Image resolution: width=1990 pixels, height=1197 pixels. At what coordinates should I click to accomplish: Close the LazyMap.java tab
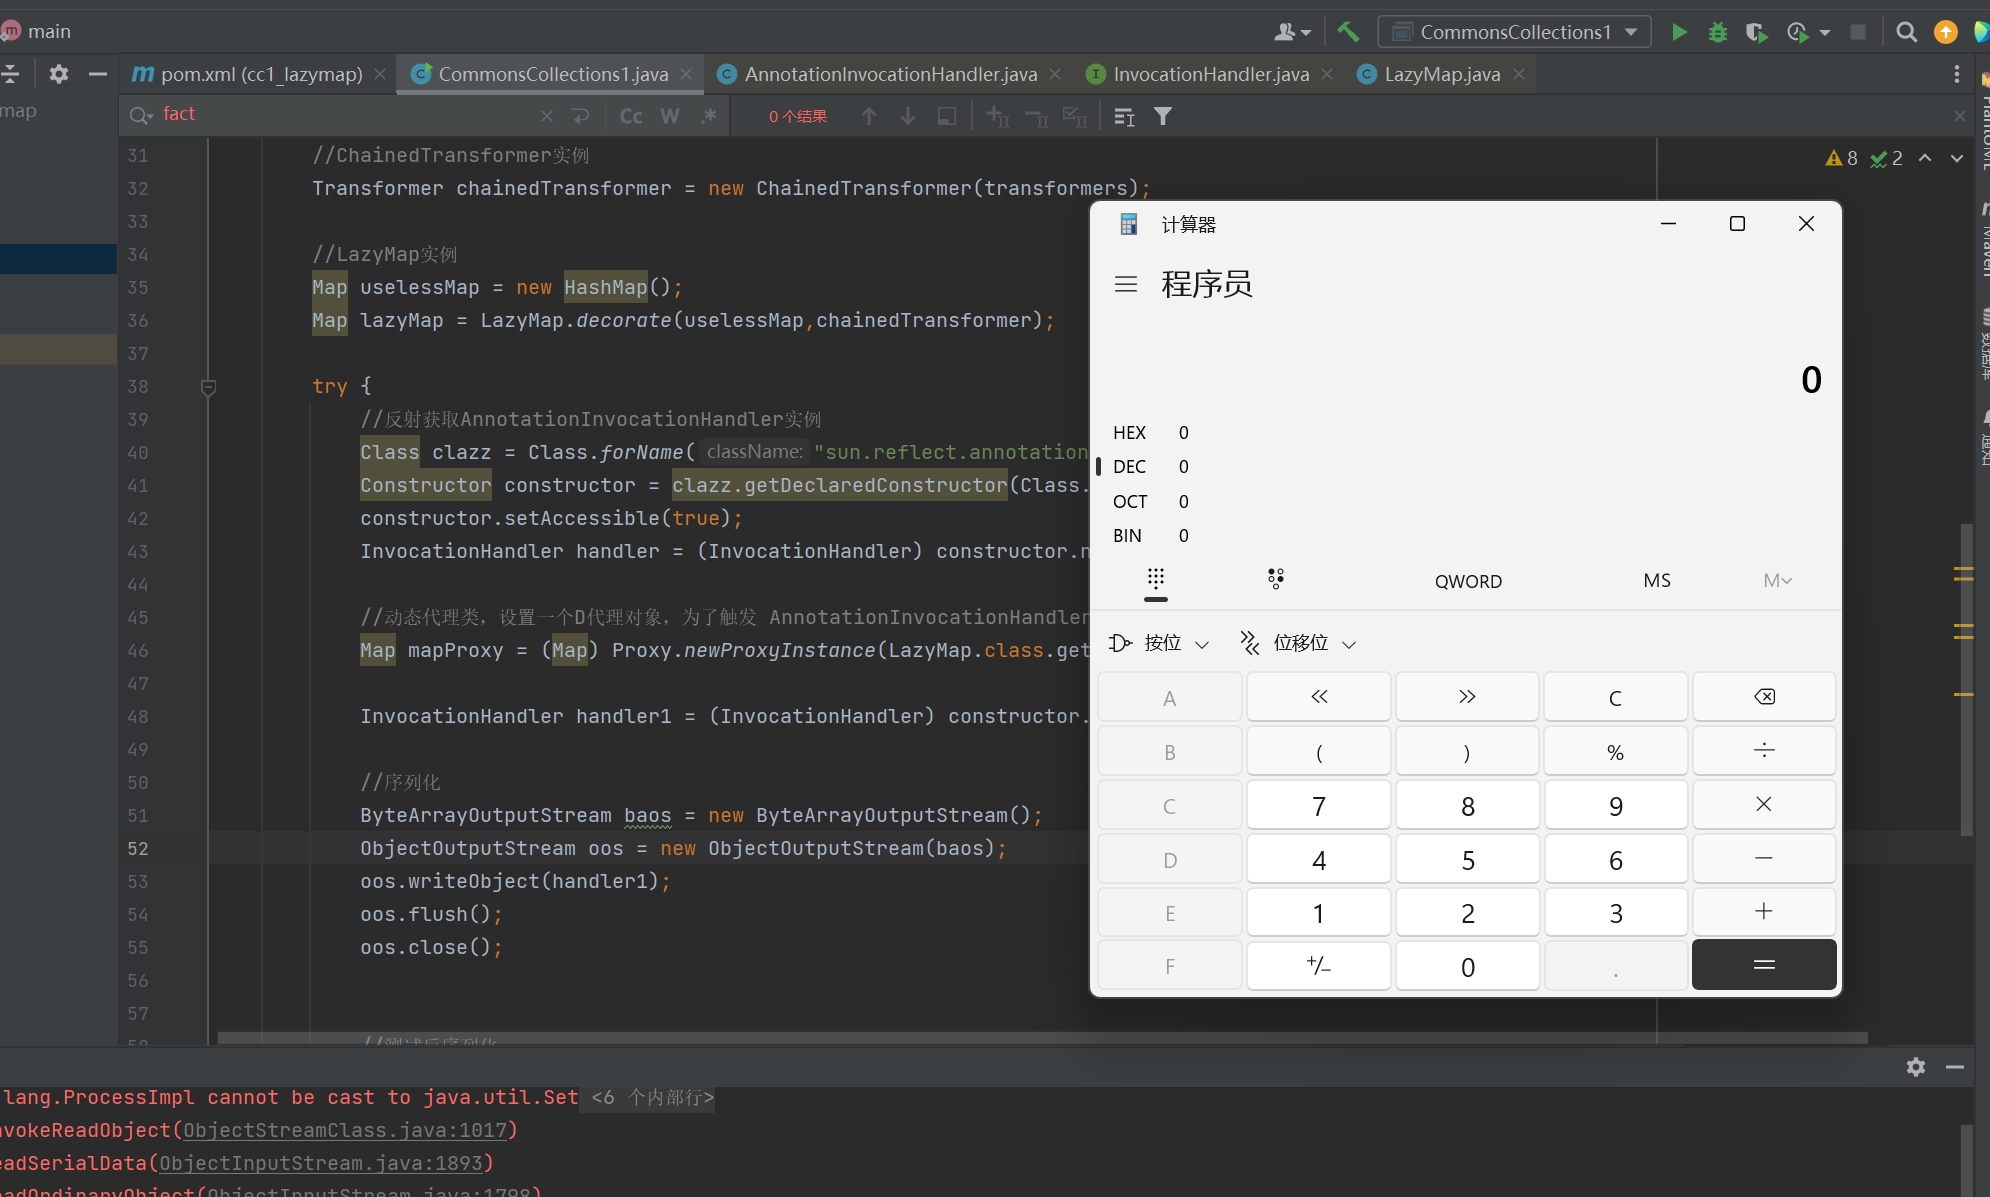[1519, 74]
